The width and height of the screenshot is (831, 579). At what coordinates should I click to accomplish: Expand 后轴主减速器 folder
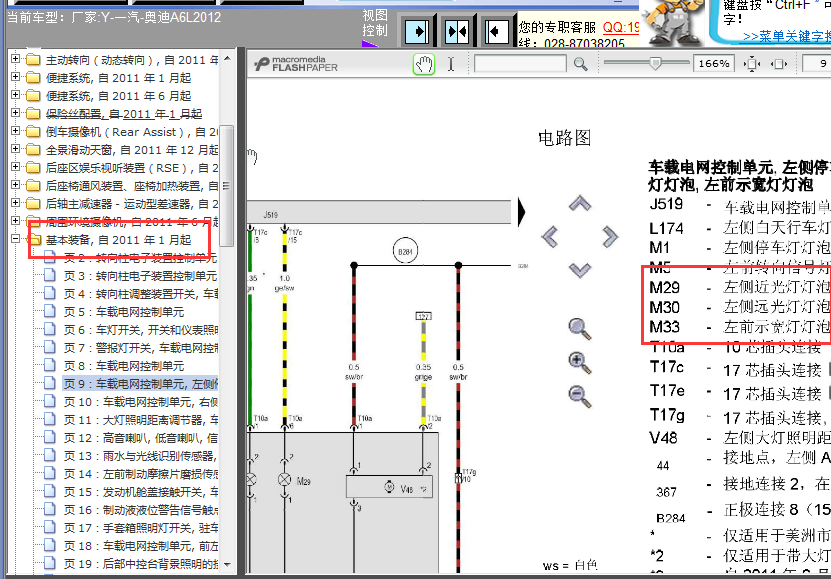(x=15, y=203)
